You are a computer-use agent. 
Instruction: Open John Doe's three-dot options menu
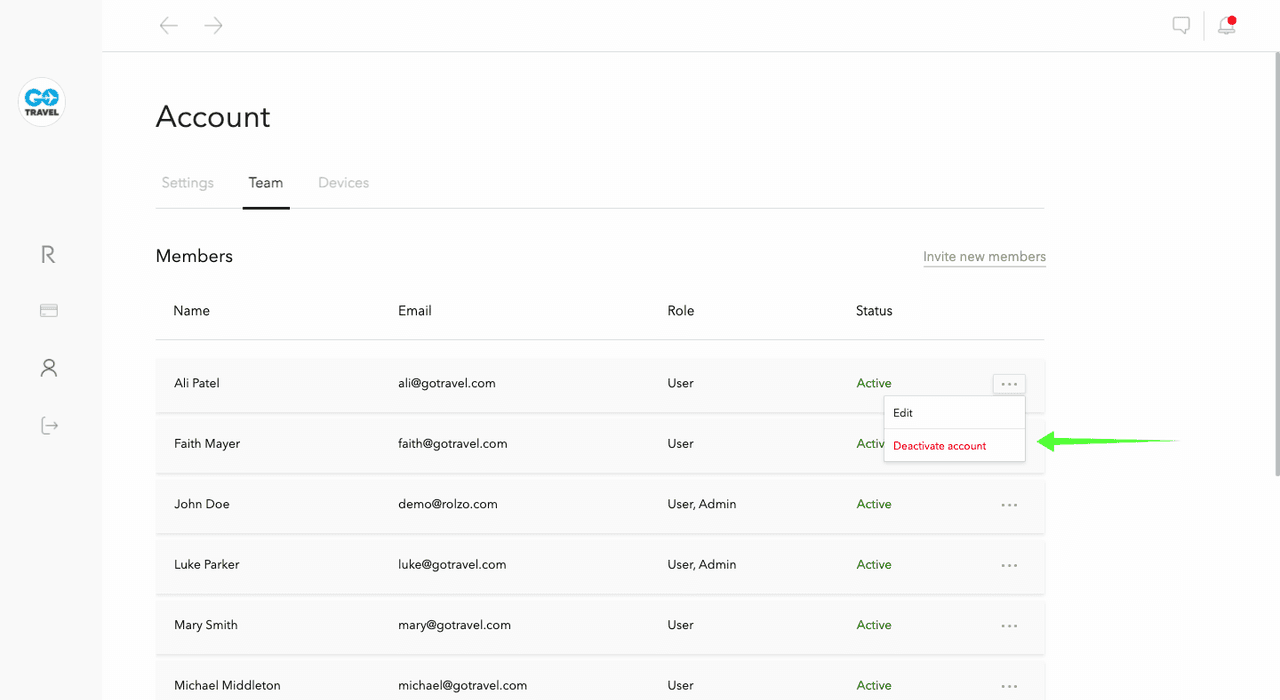click(1009, 505)
